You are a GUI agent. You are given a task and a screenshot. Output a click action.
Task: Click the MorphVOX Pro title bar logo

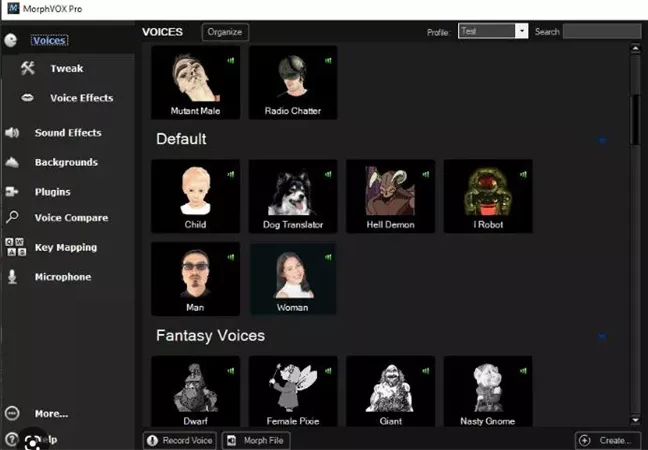[13, 8]
